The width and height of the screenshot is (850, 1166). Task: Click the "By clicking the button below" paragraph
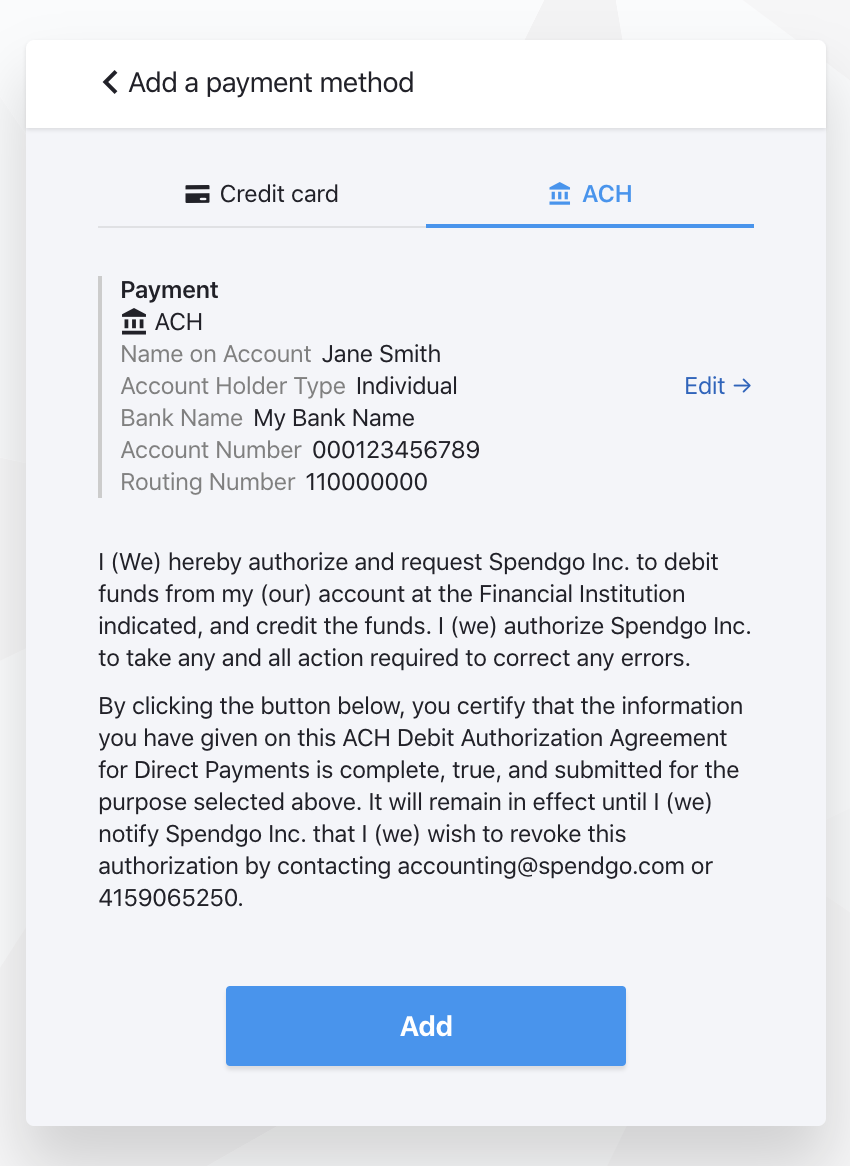tap(420, 786)
